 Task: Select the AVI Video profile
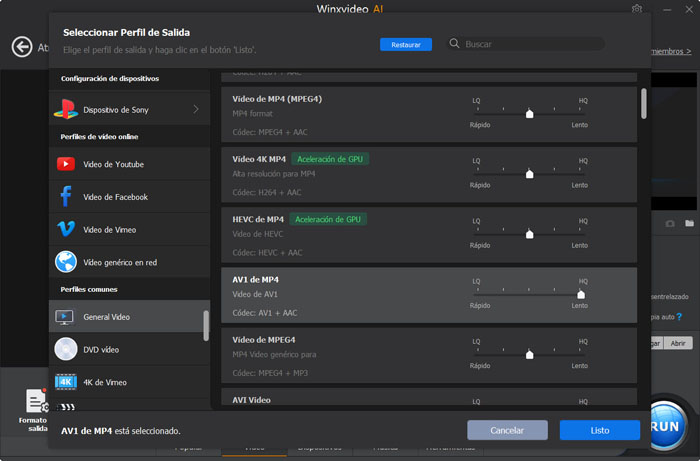coord(429,397)
